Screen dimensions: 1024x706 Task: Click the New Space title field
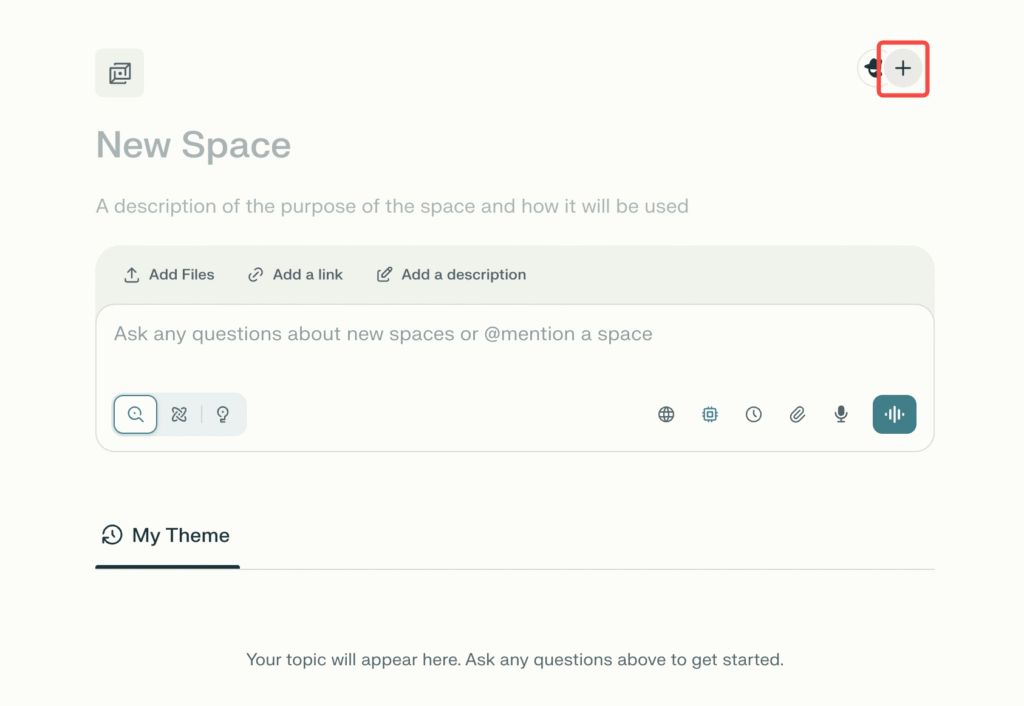(193, 145)
